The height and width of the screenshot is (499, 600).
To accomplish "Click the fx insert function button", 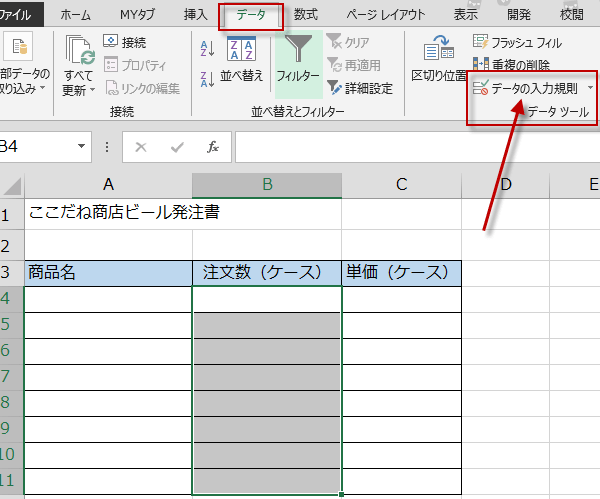I will 213,147.
